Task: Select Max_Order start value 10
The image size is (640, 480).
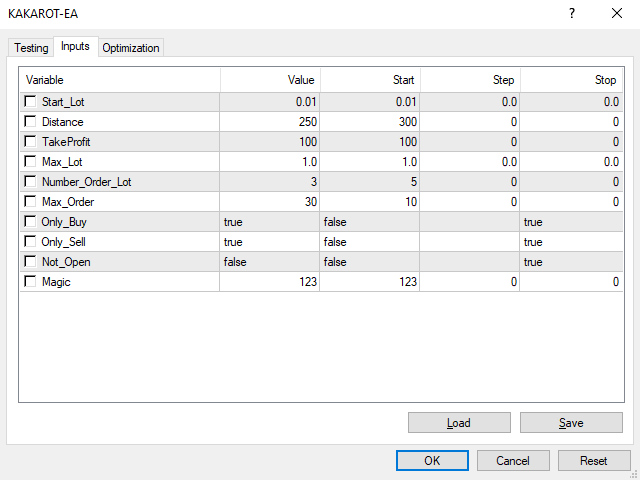Action: (x=370, y=202)
